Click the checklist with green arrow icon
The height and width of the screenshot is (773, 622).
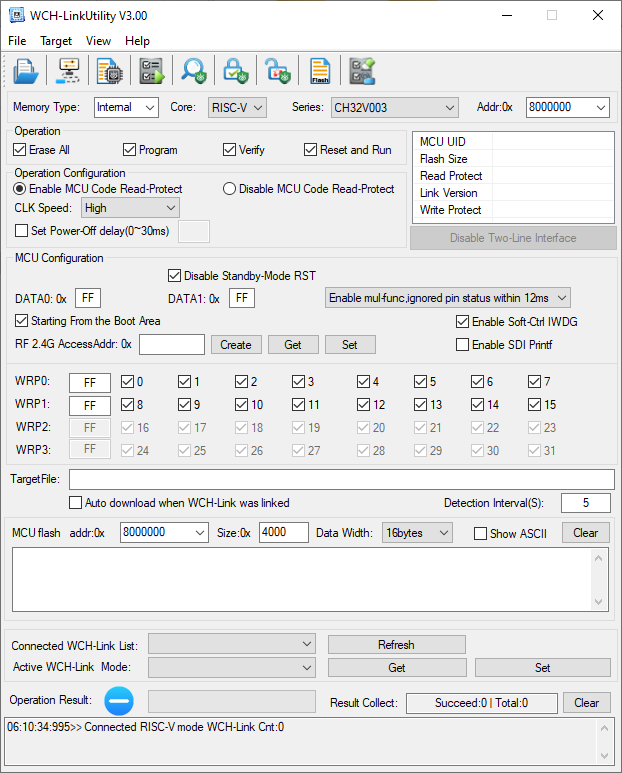(x=152, y=71)
